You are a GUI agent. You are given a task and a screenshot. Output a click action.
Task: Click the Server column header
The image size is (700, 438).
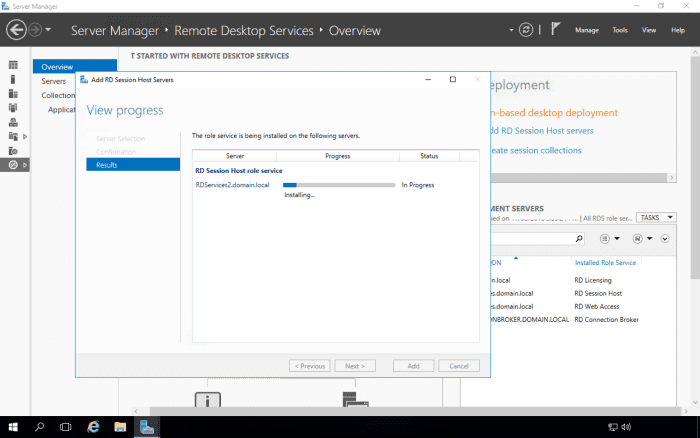235,156
